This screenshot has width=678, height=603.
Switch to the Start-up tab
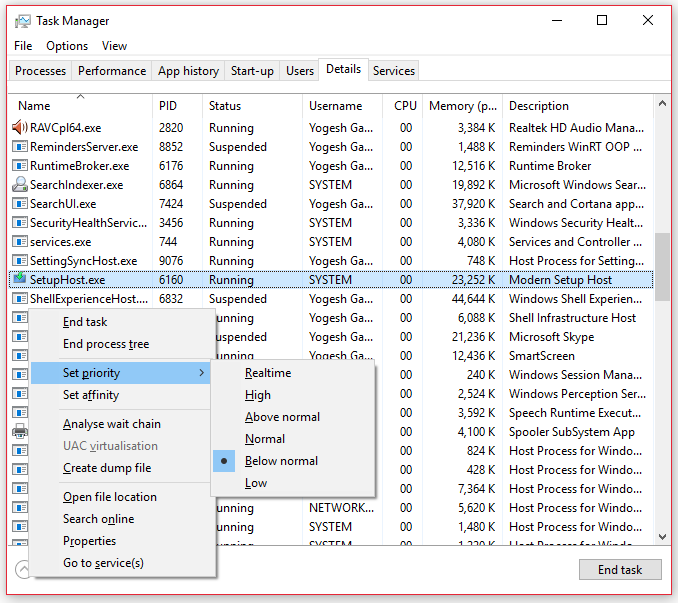point(252,71)
